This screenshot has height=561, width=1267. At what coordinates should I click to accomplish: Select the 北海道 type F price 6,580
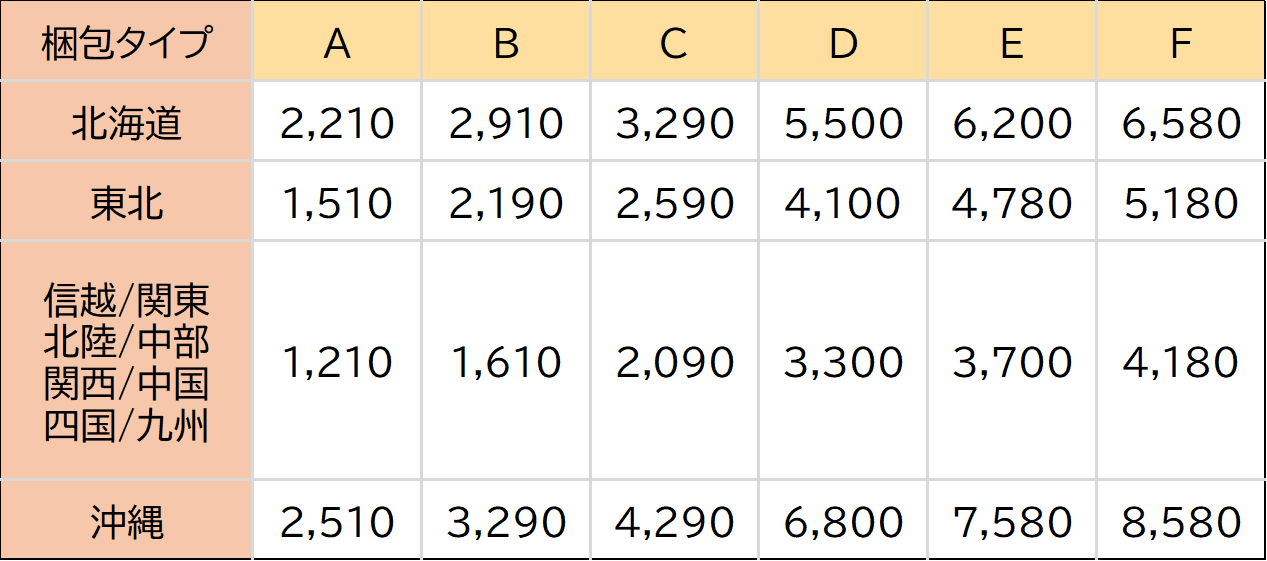(x=1180, y=124)
